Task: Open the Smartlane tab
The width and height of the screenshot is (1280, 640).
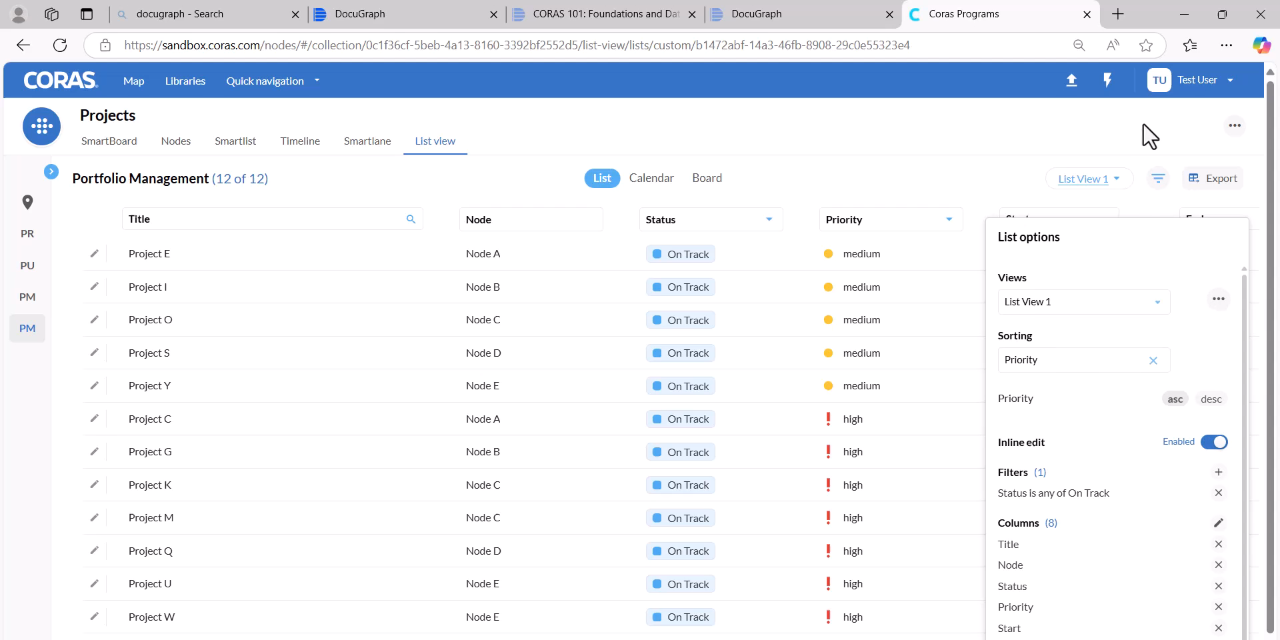Action: (x=367, y=141)
